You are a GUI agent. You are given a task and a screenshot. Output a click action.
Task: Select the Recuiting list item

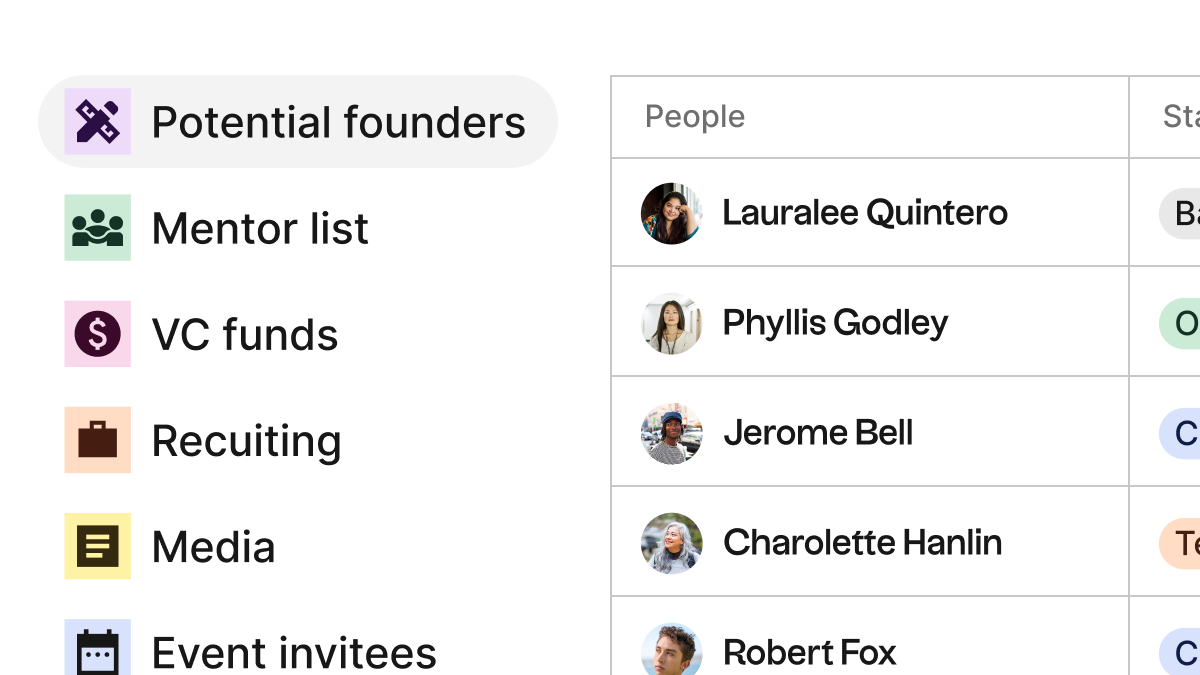pyautogui.click(x=246, y=440)
